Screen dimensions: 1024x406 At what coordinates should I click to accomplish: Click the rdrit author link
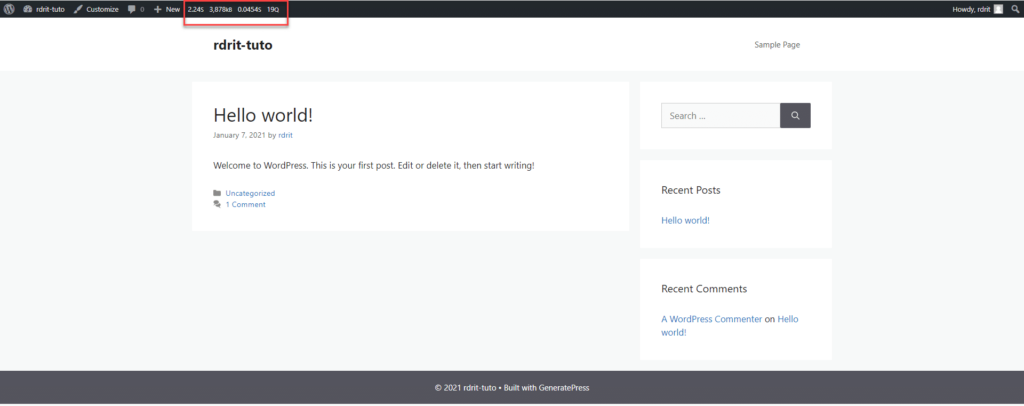tap(286, 135)
